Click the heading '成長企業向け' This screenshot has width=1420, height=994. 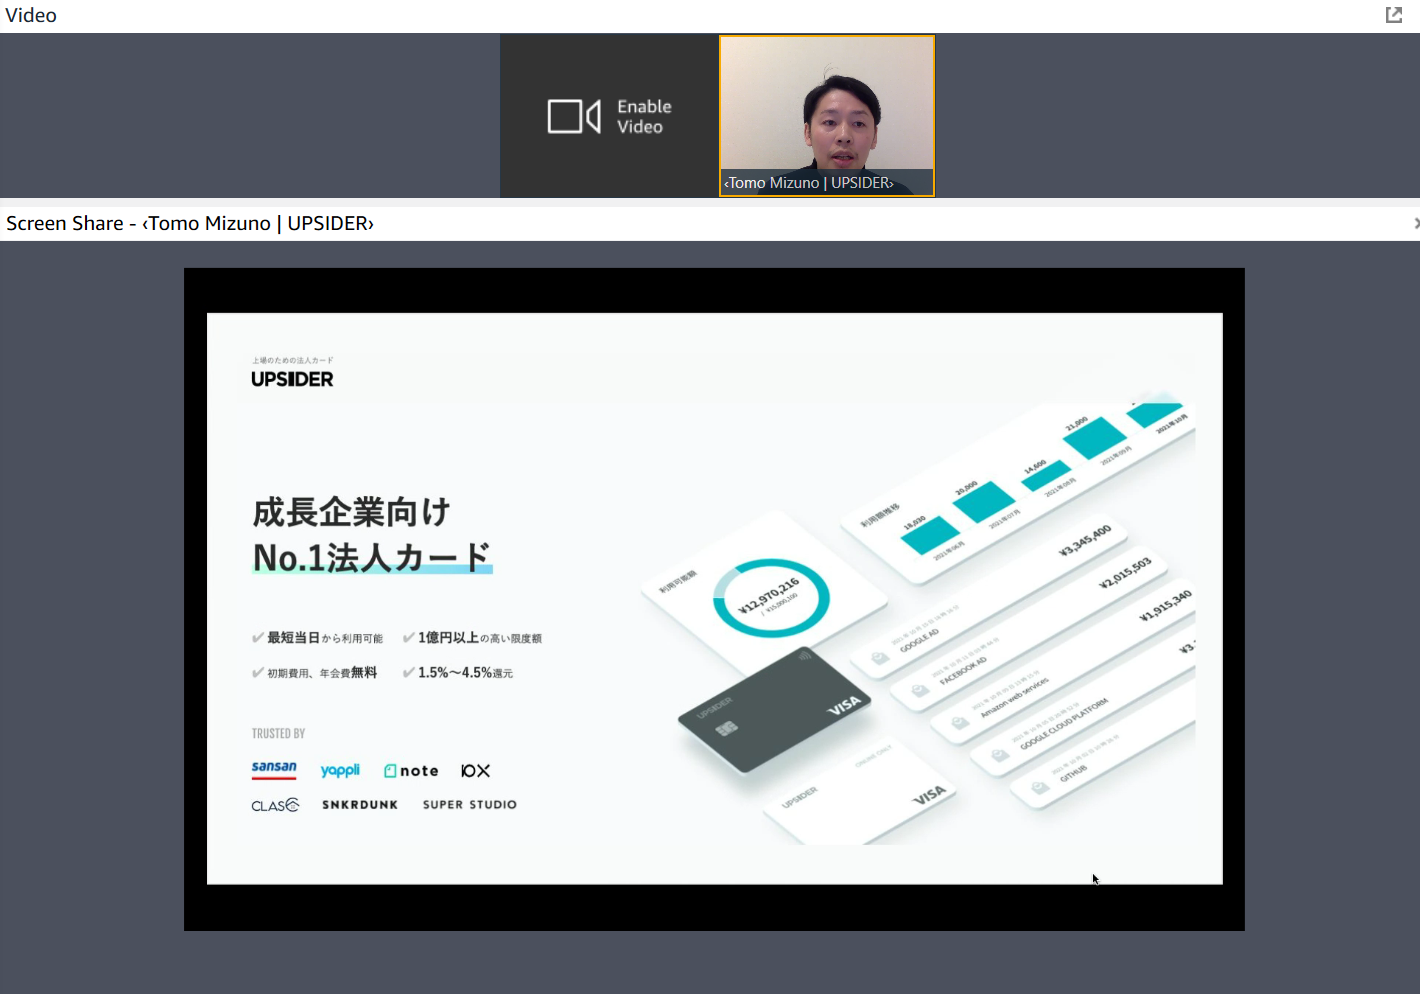coord(351,512)
